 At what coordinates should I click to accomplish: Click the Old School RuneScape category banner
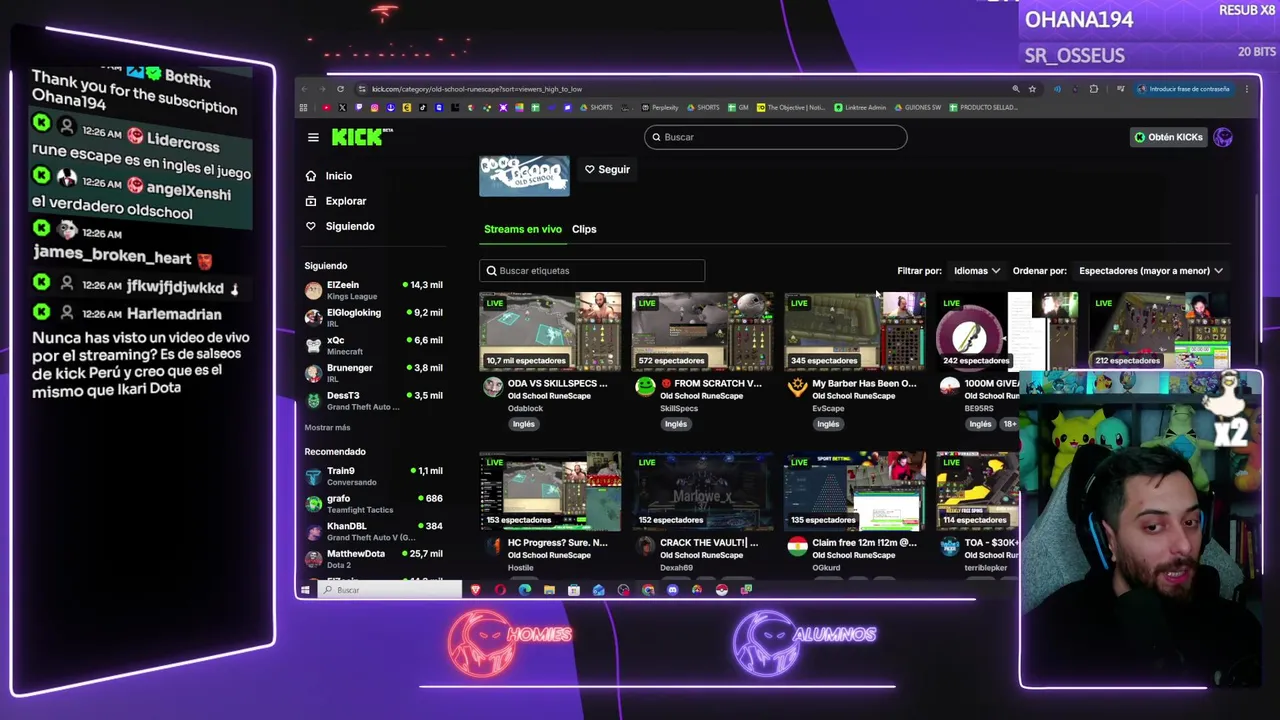coord(524,176)
